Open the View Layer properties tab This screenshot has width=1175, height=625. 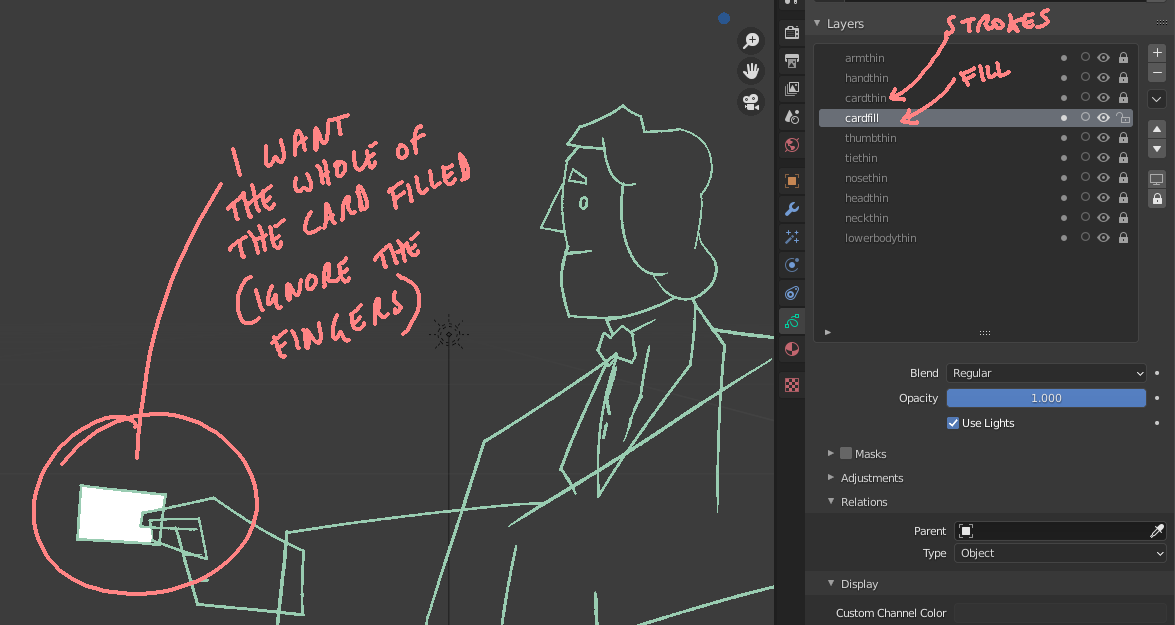791,88
